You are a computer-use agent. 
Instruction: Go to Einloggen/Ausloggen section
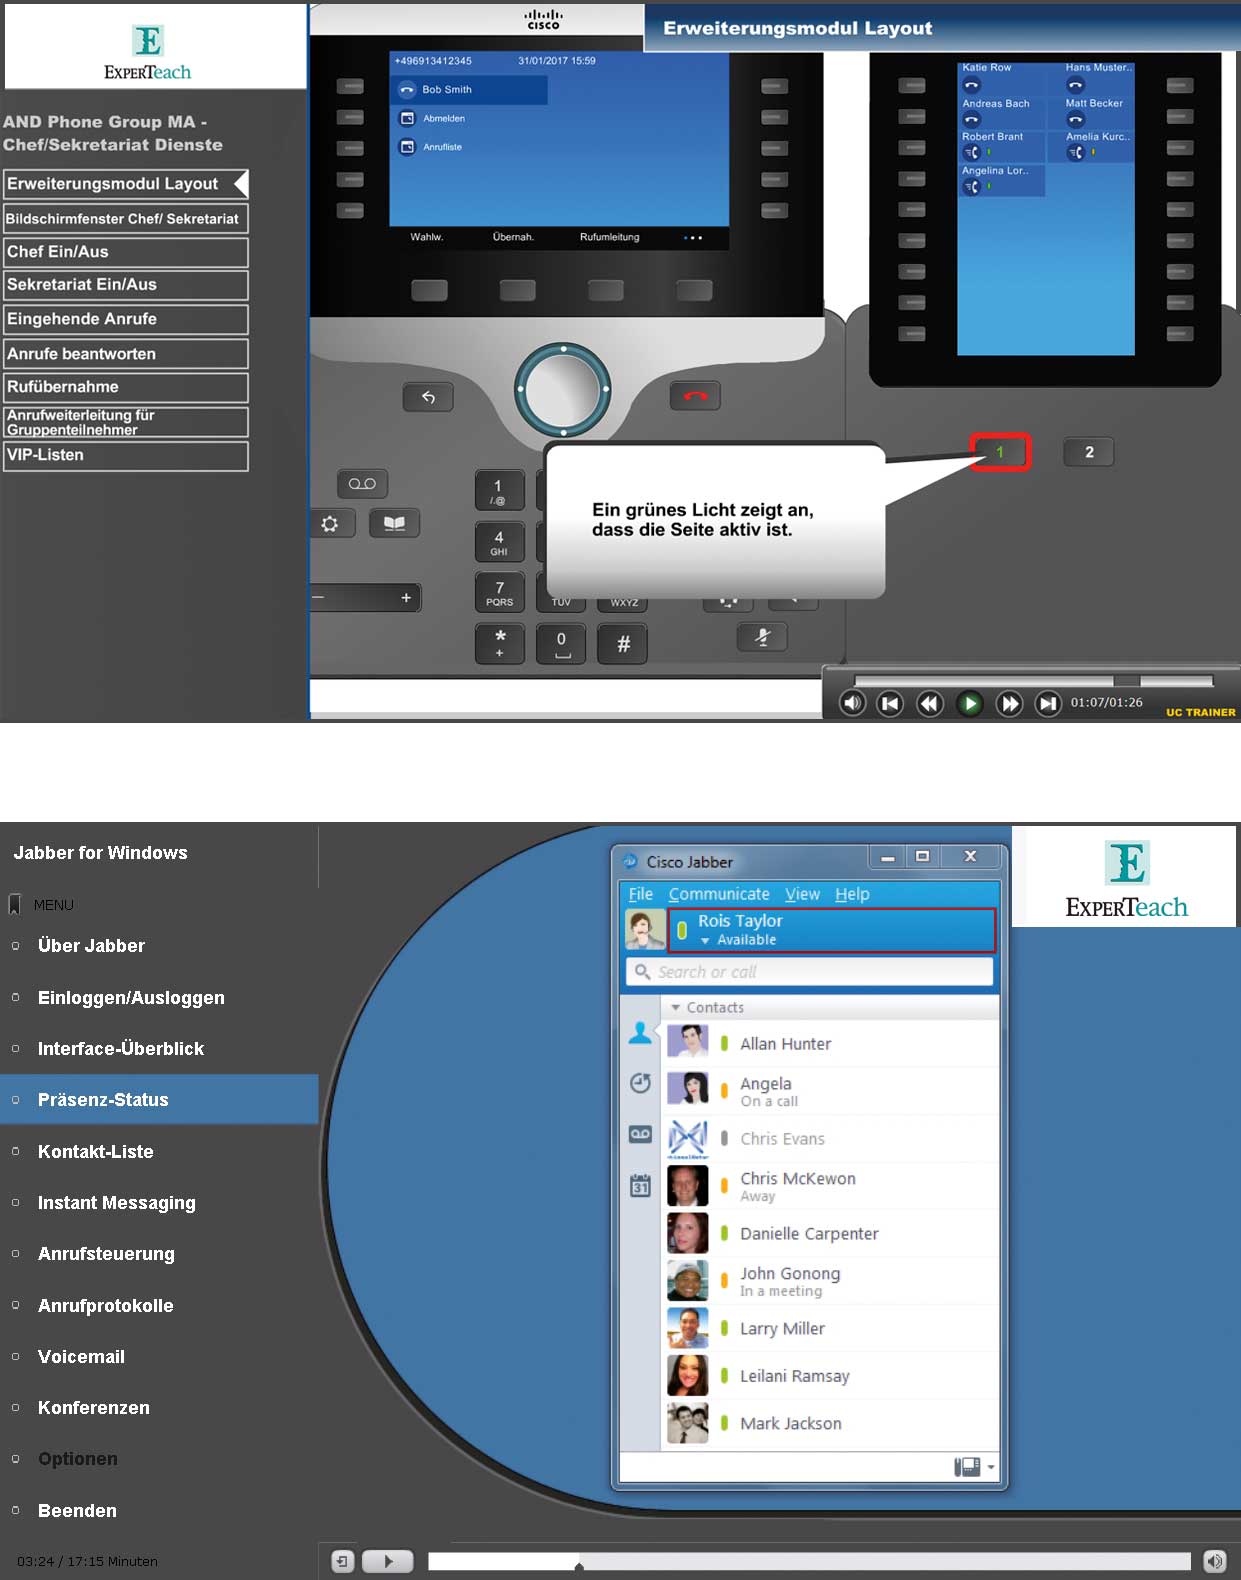(x=131, y=998)
